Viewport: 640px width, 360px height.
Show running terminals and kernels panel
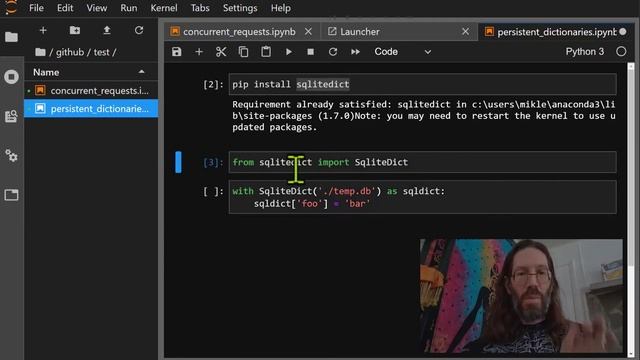11,77
